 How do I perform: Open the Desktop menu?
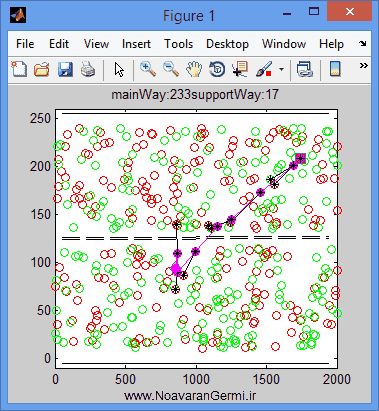[x=227, y=44]
